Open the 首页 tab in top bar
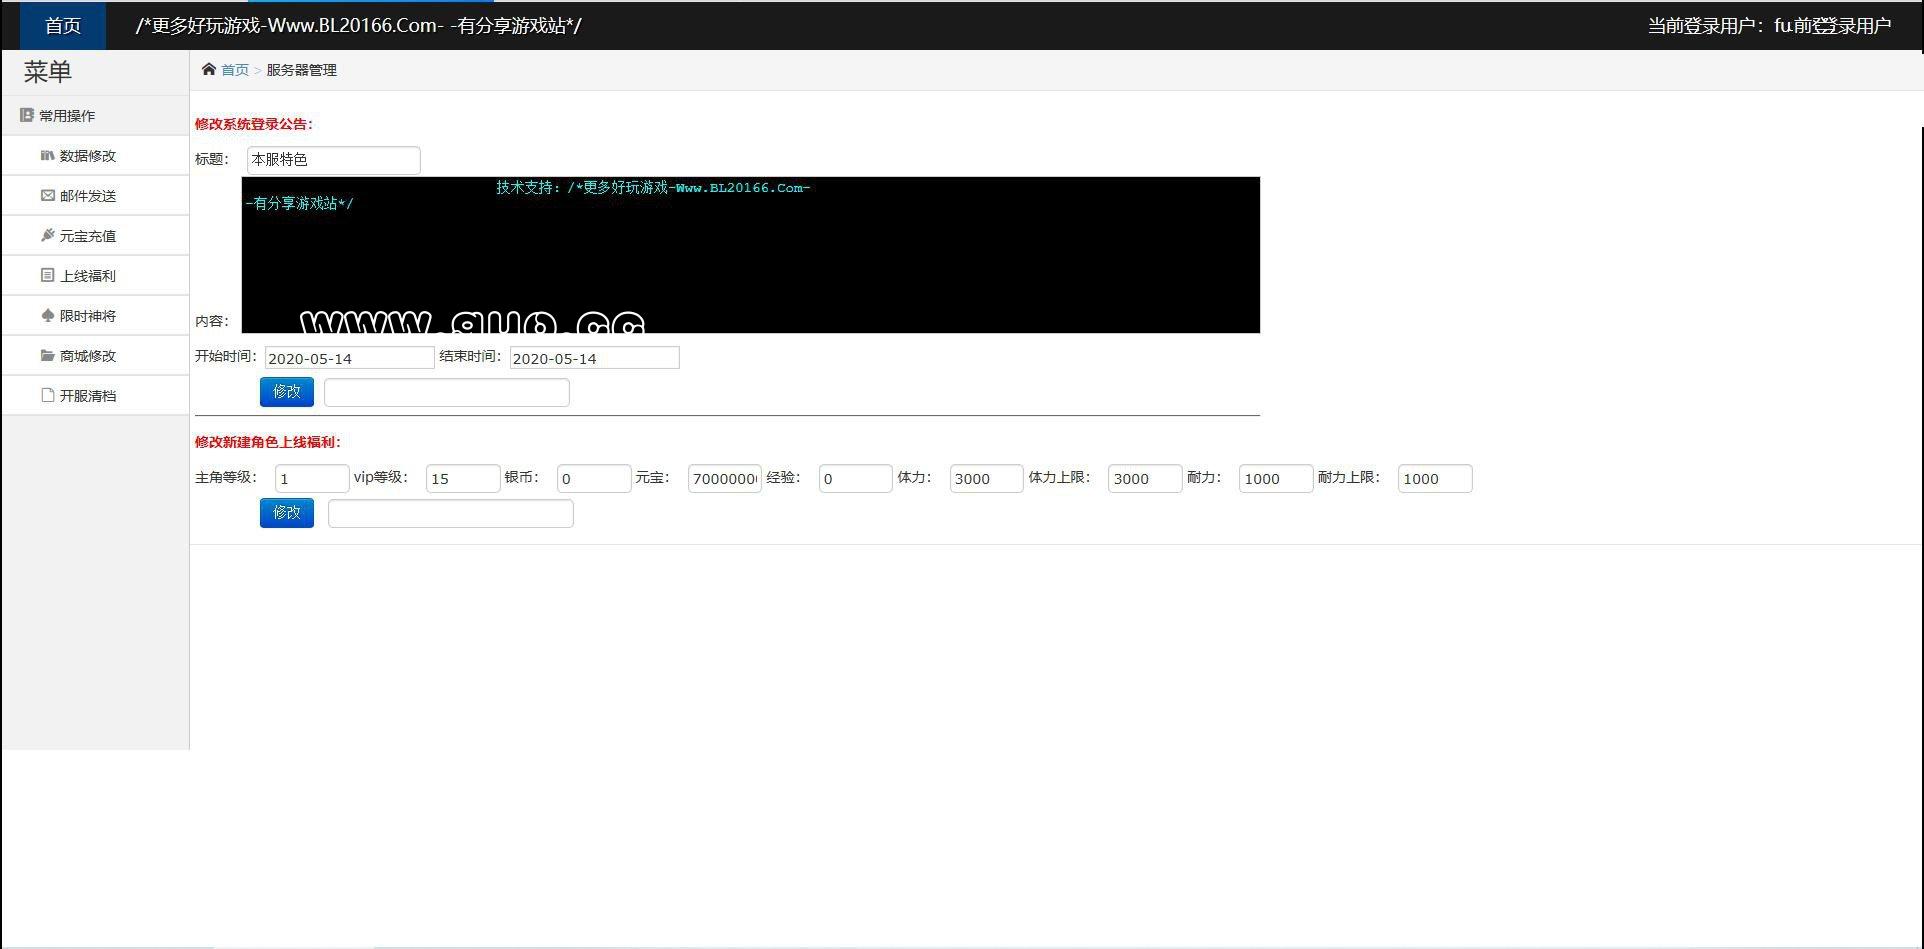The image size is (1924, 949). (x=62, y=26)
